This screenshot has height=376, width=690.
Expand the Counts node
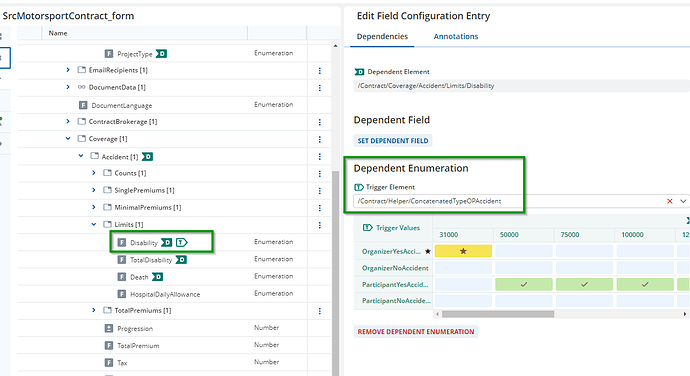click(94, 173)
